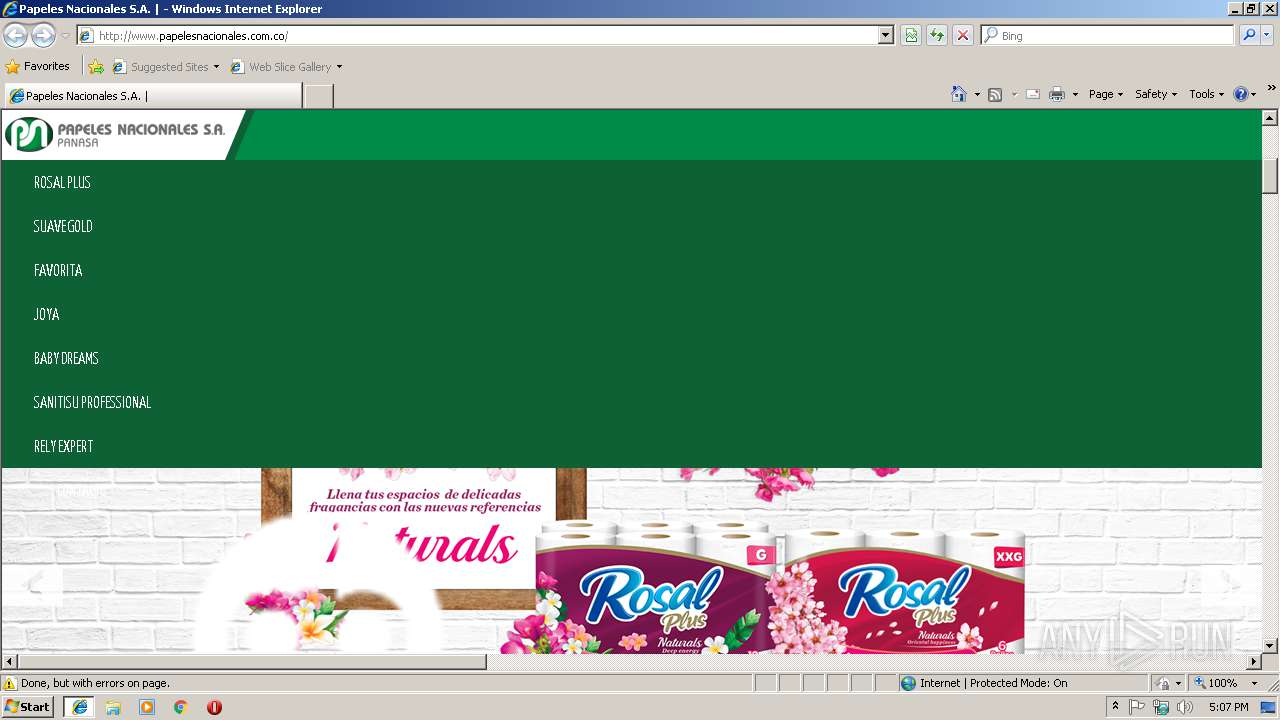Image resolution: width=1280 pixels, height=720 pixels.
Task: Click the network tray icon
Action: [1161, 707]
